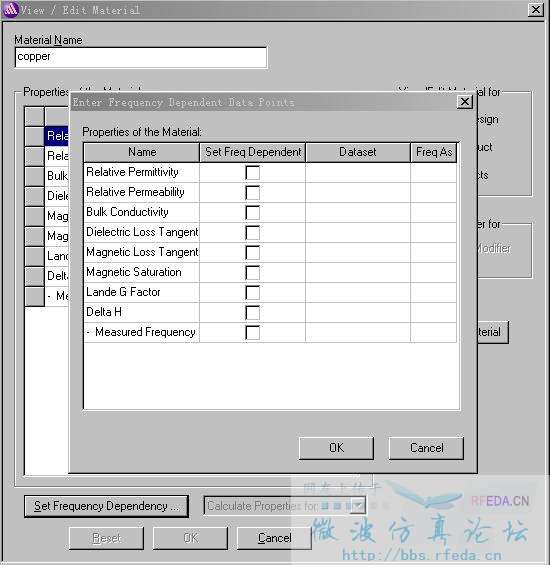This screenshot has width=550, height=565.
Task: Click the Set Frequency Dependency button
Action: pos(106,506)
